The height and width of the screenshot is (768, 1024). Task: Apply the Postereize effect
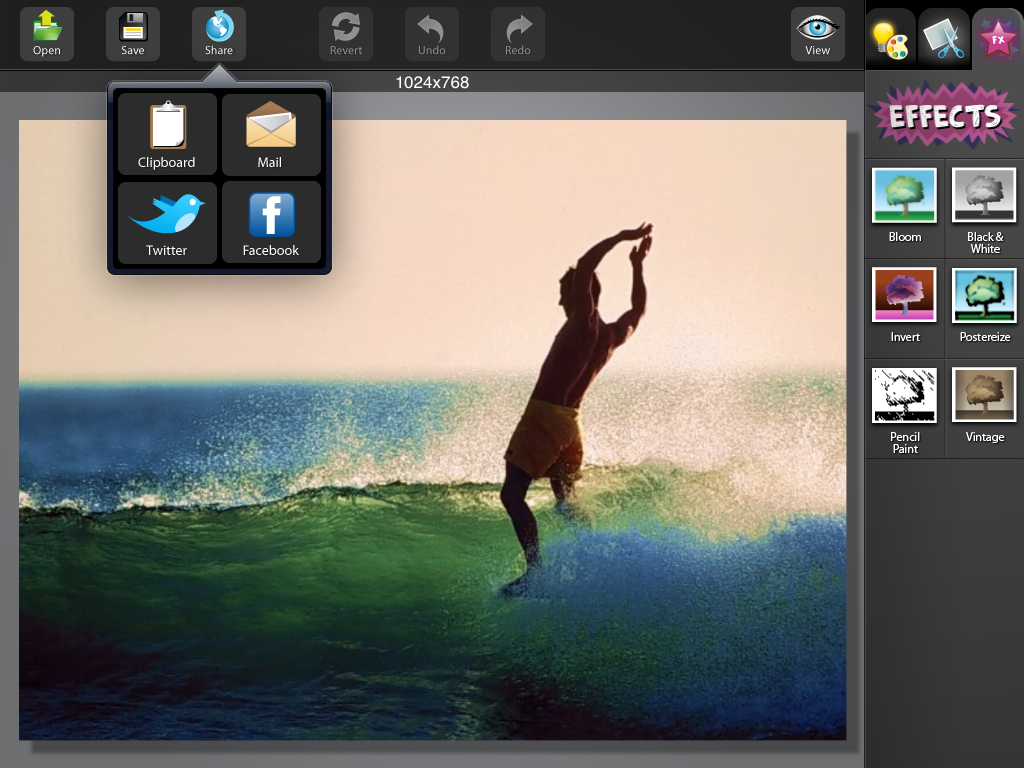click(x=985, y=307)
